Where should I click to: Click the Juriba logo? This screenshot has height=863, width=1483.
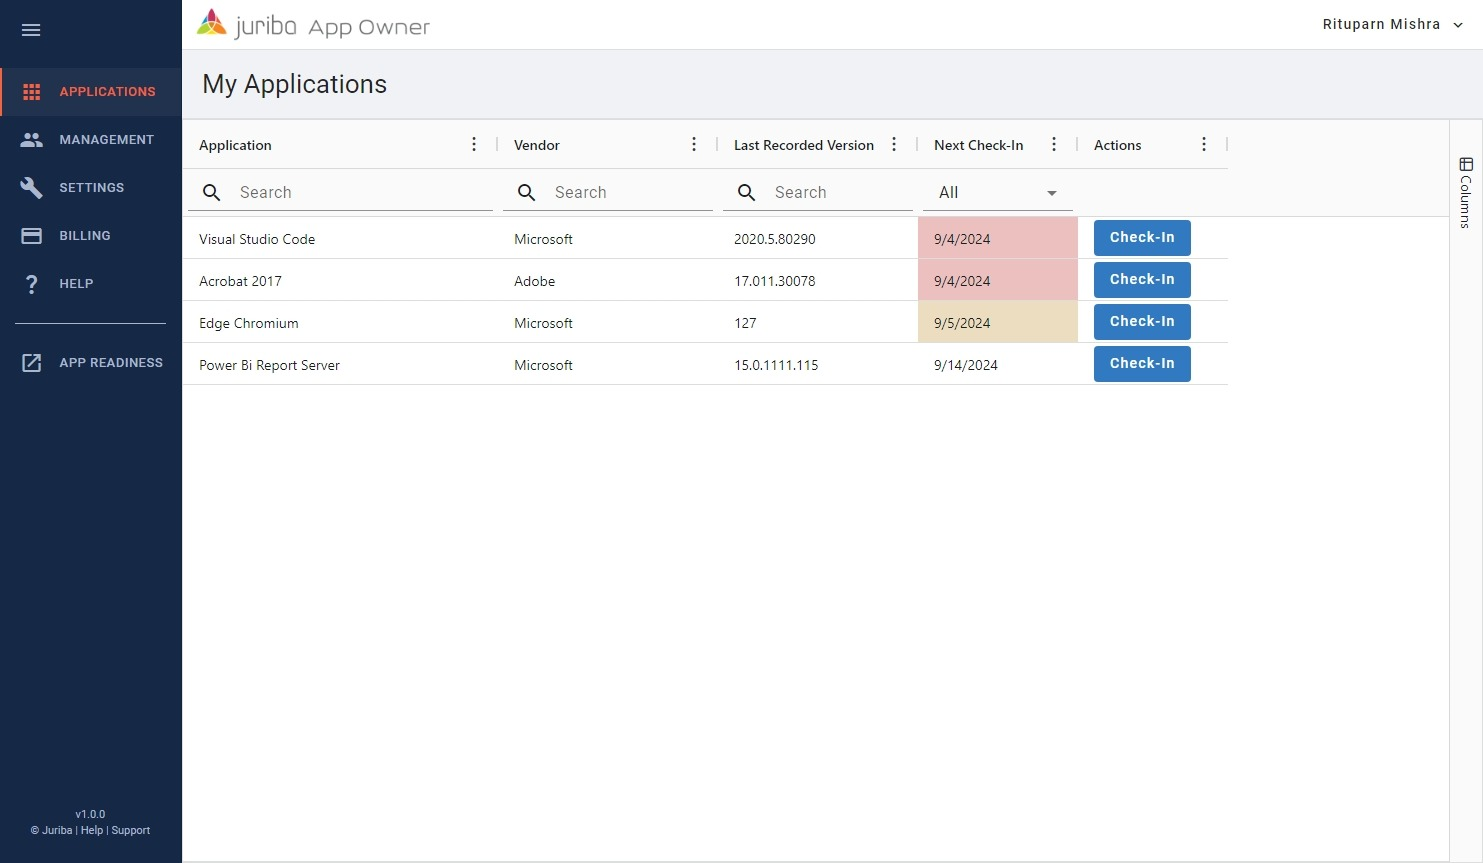coord(313,25)
